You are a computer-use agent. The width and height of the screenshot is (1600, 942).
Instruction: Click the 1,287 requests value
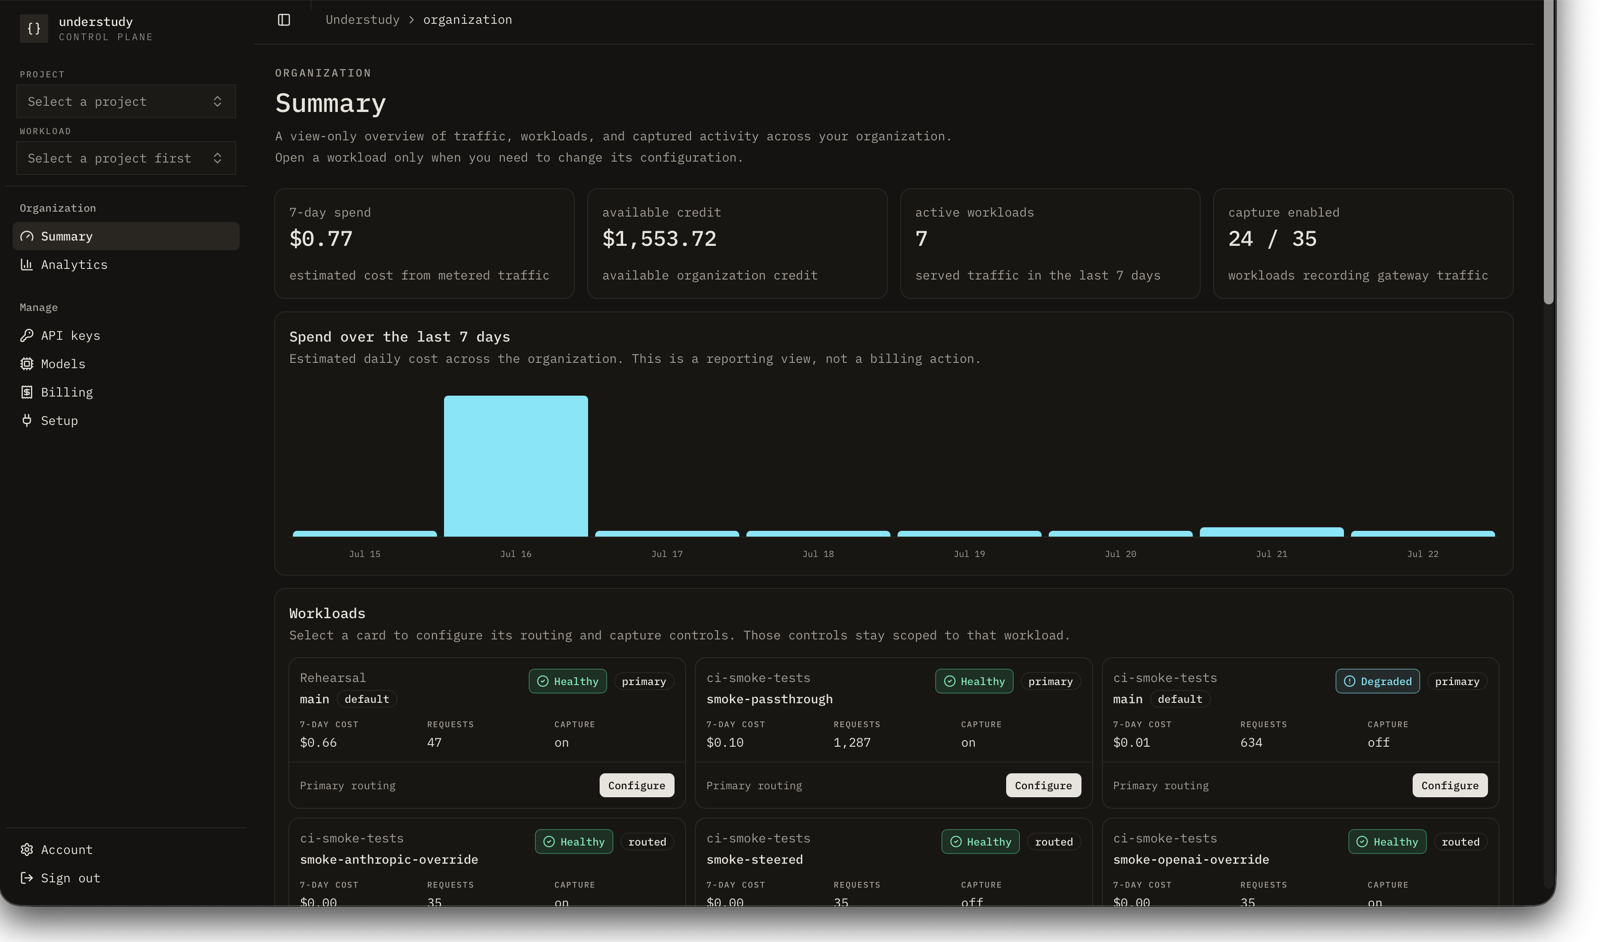point(852,743)
